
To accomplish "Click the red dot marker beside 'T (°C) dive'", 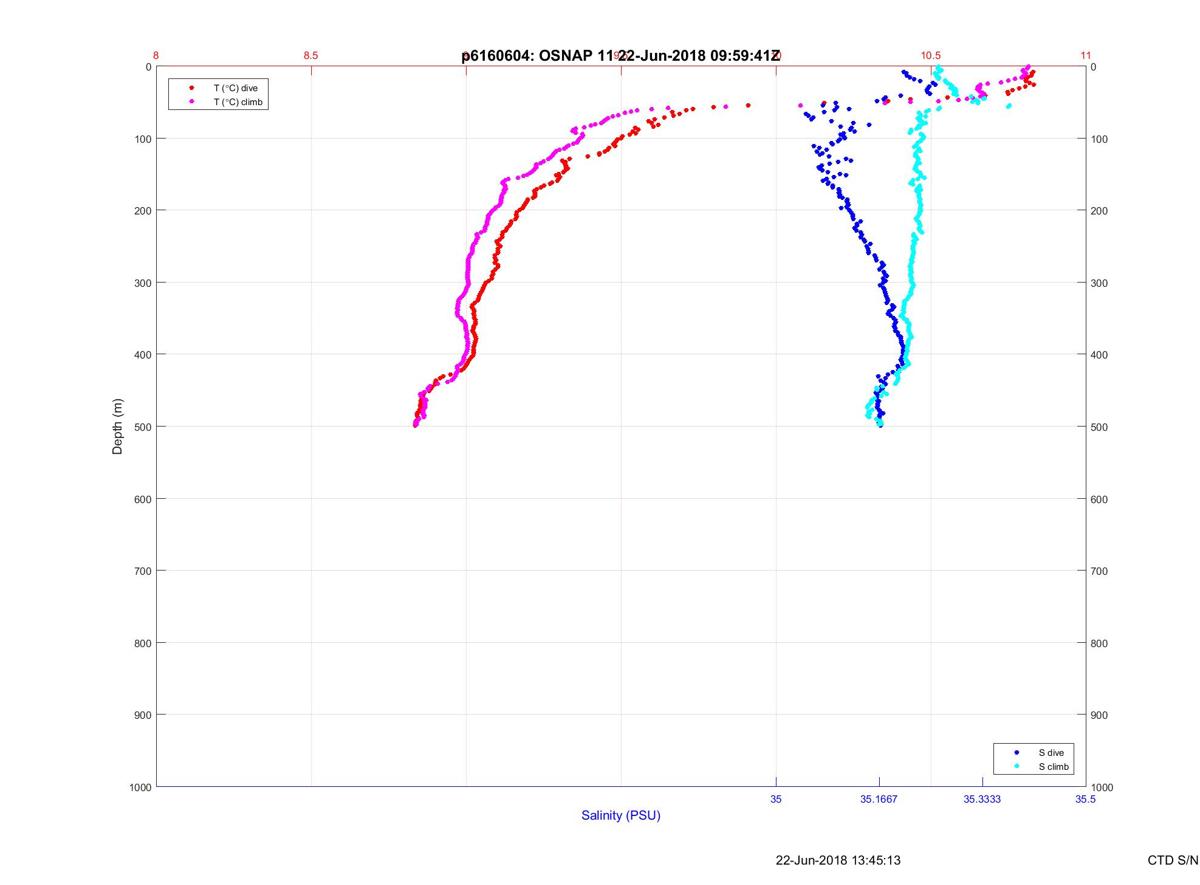I will (191, 88).
